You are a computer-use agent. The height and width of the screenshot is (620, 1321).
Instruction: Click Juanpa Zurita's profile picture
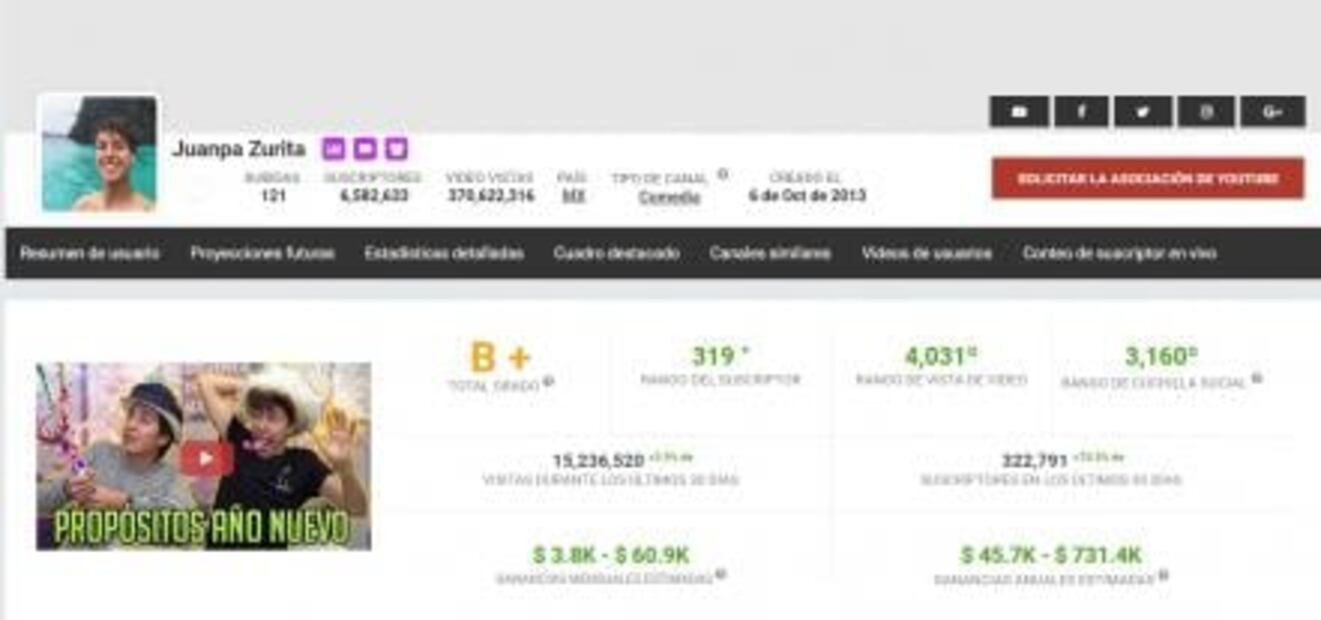(x=99, y=153)
